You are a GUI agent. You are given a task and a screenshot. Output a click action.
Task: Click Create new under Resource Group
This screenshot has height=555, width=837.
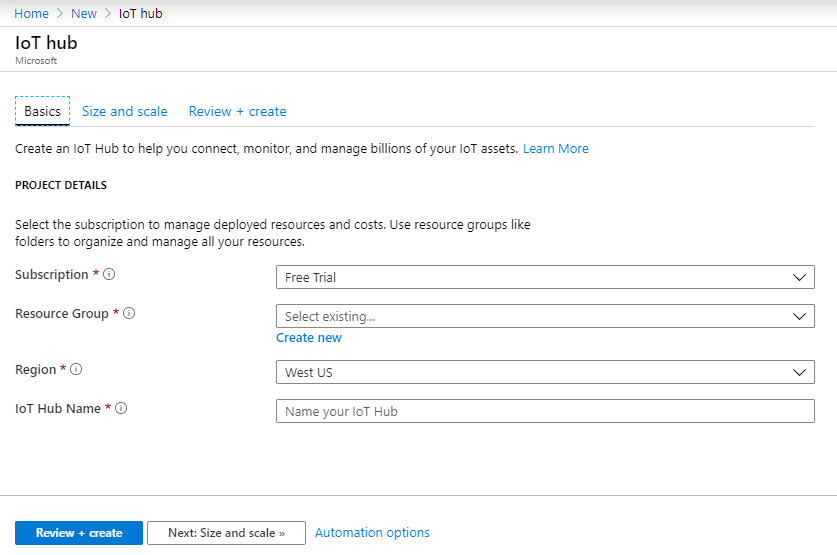[309, 338]
